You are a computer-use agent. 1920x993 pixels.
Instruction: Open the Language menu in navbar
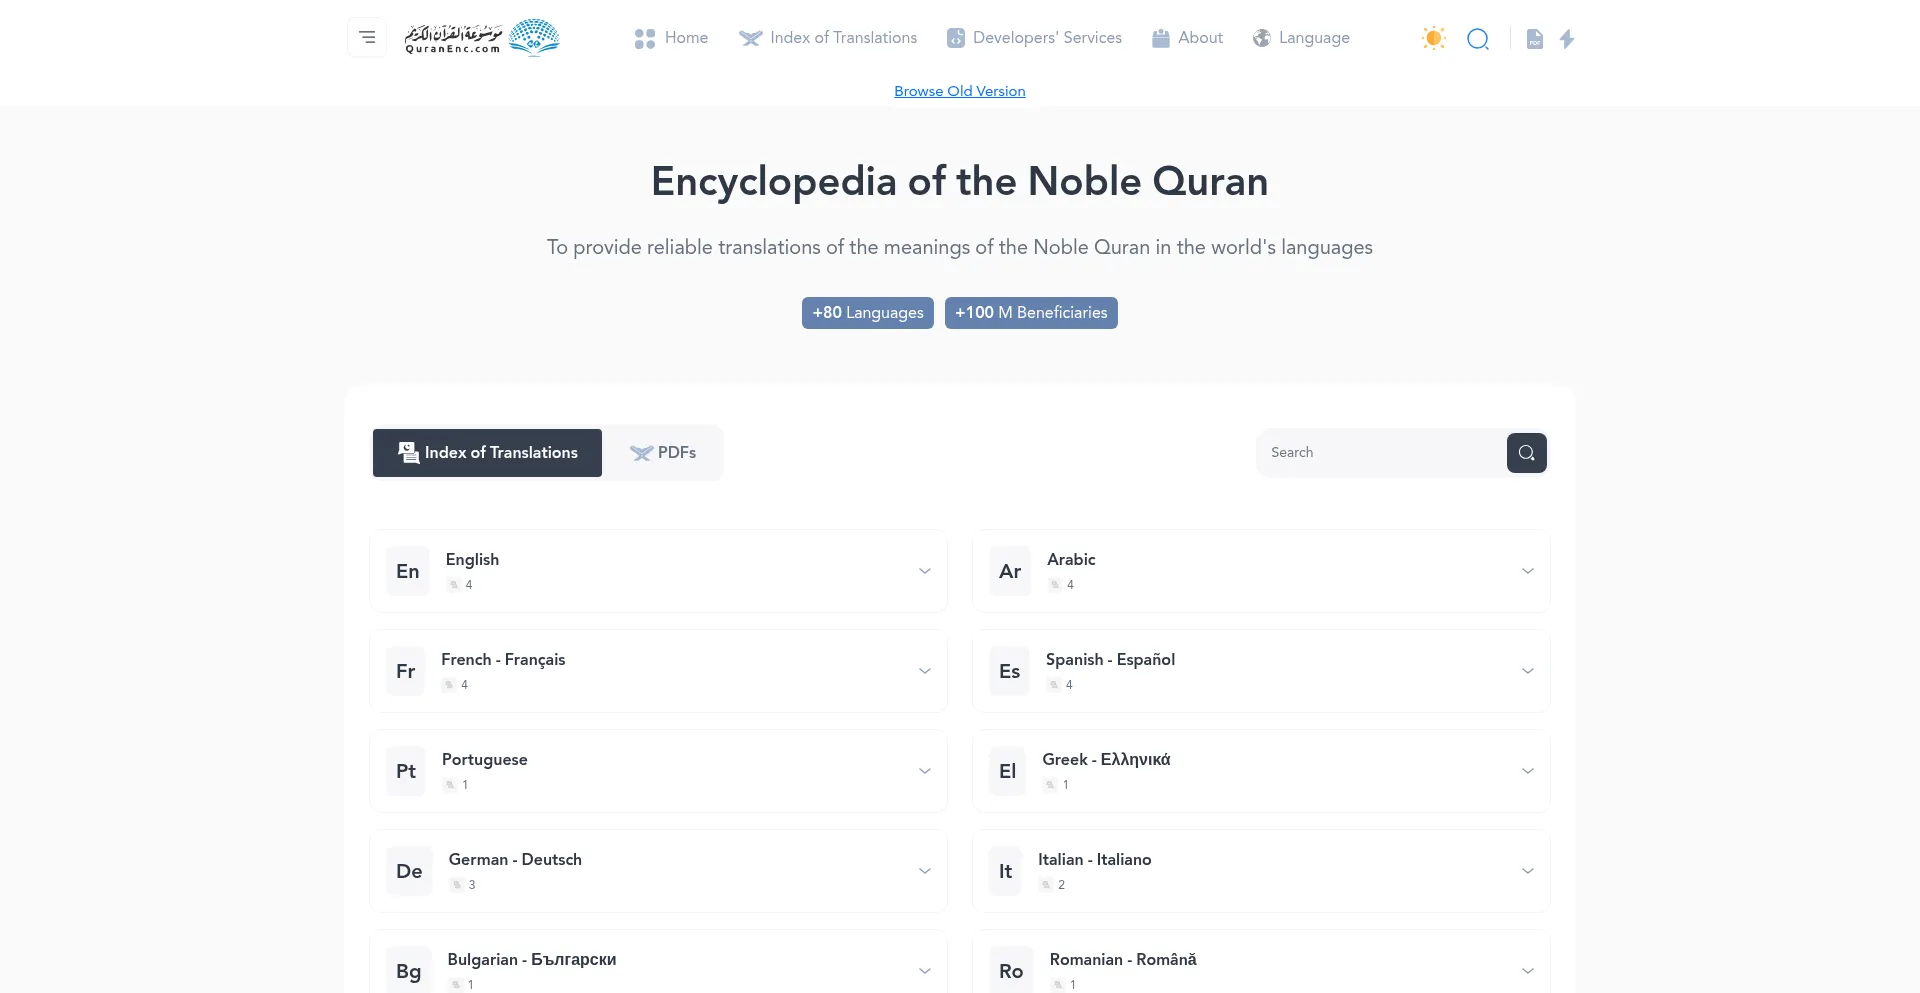click(1301, 38)
